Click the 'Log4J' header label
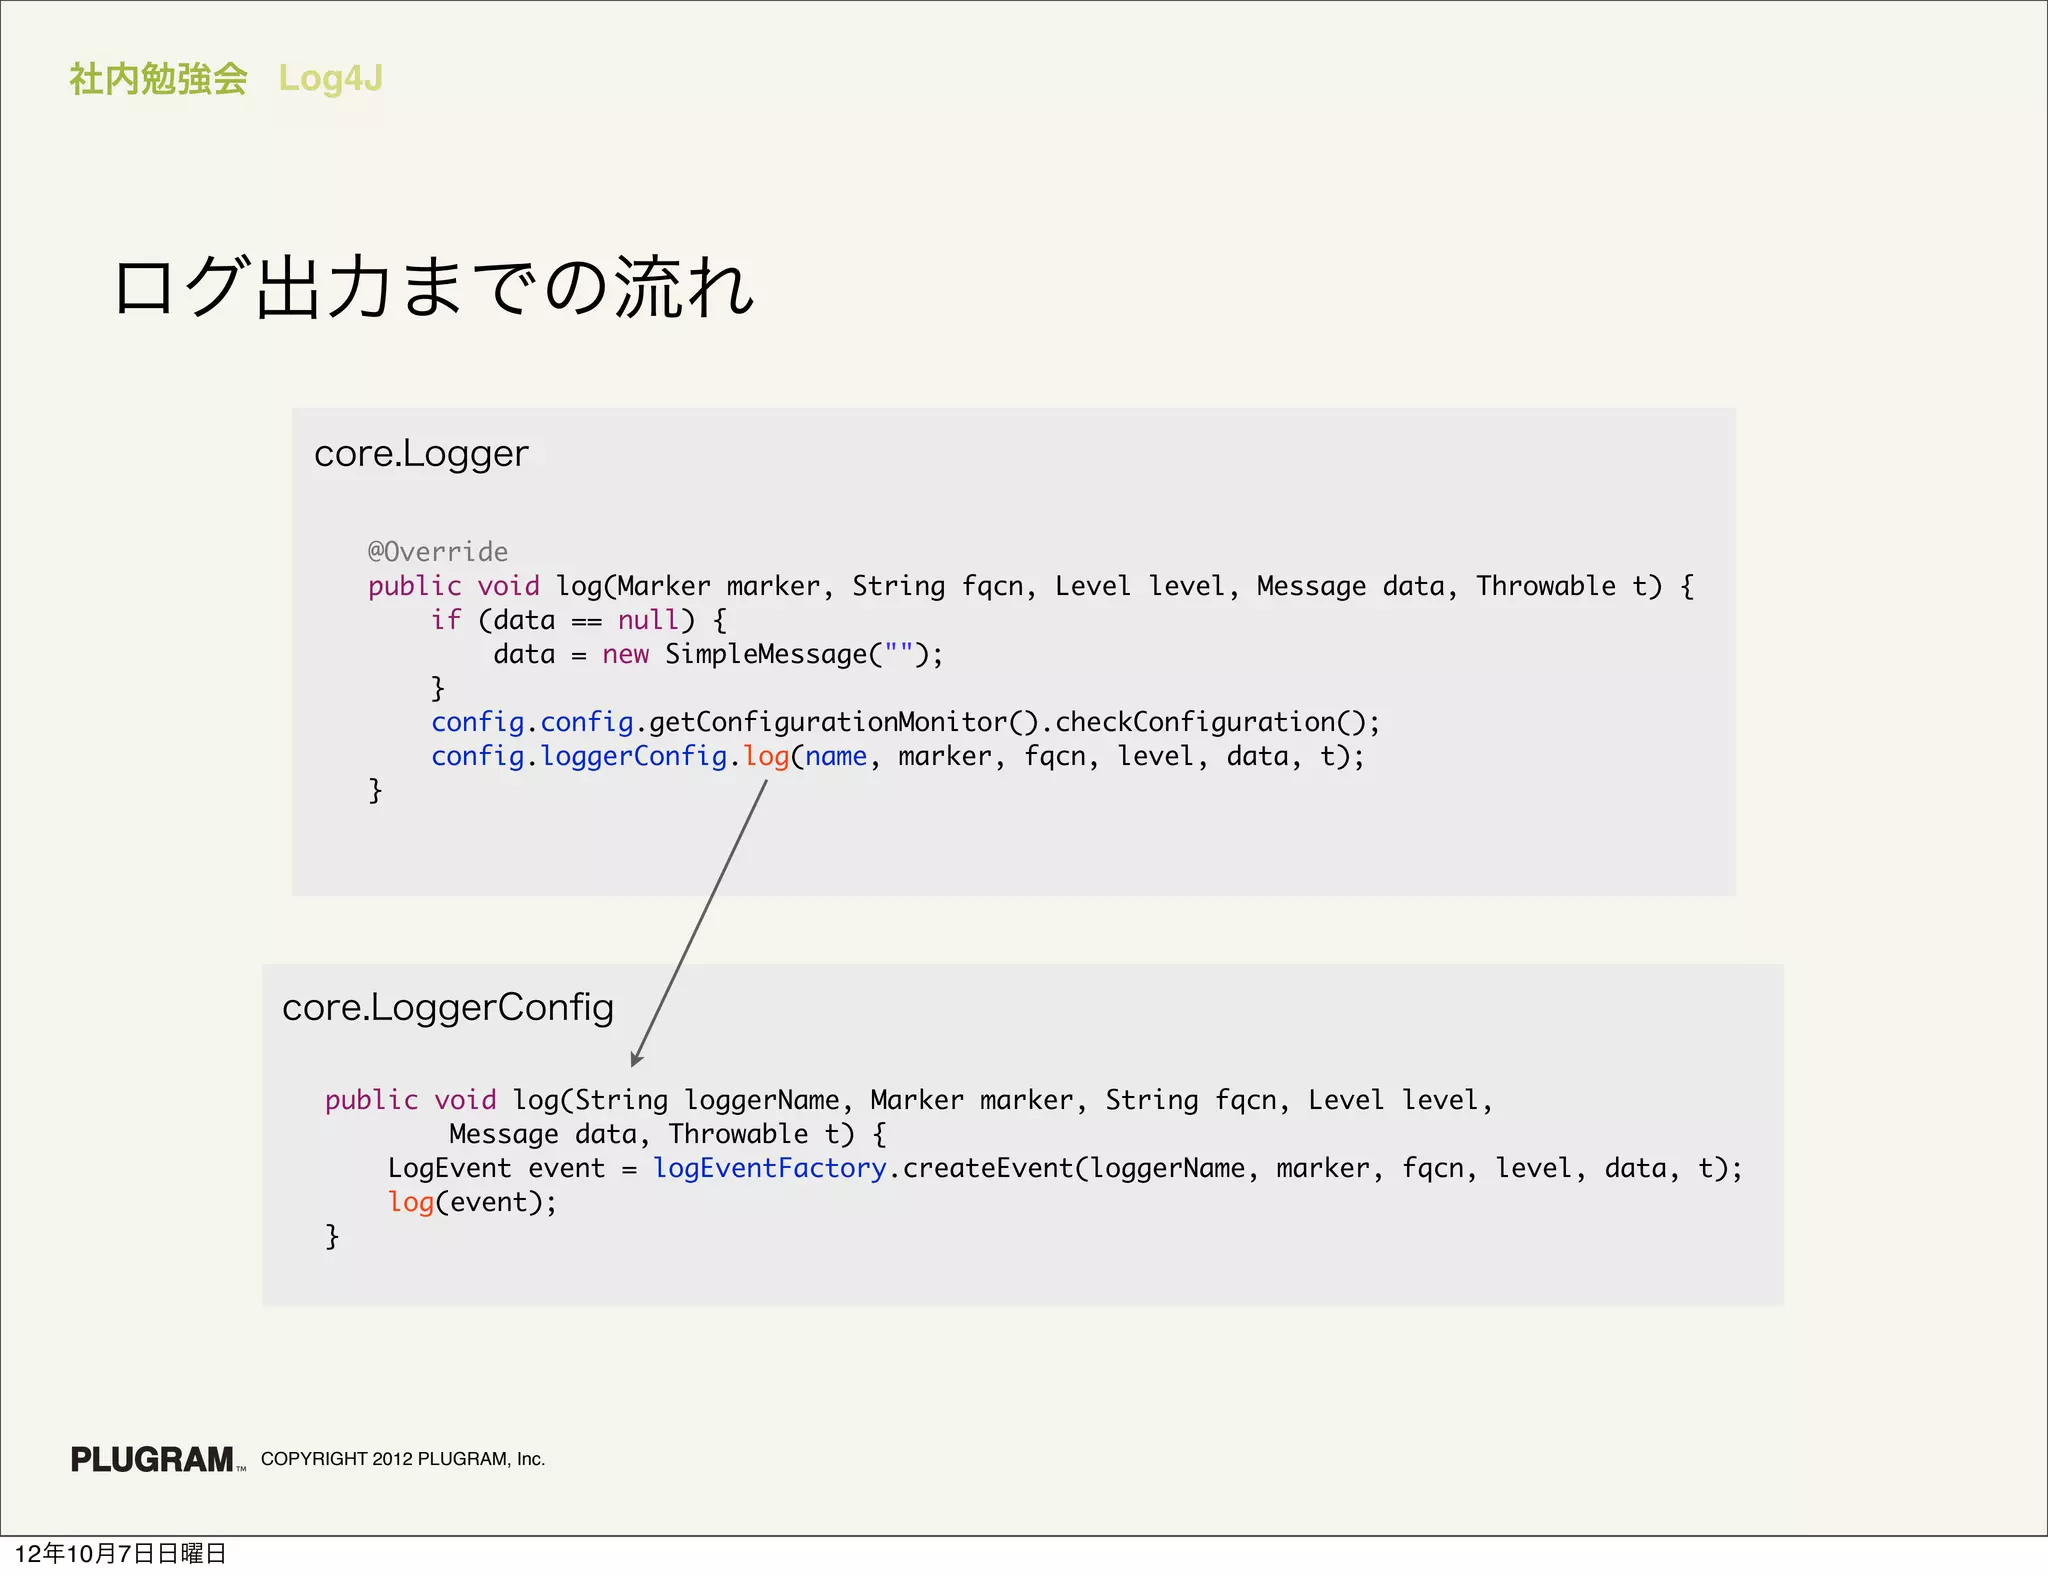This screenshot has width=2048, height=1576. tap(330, 79)
